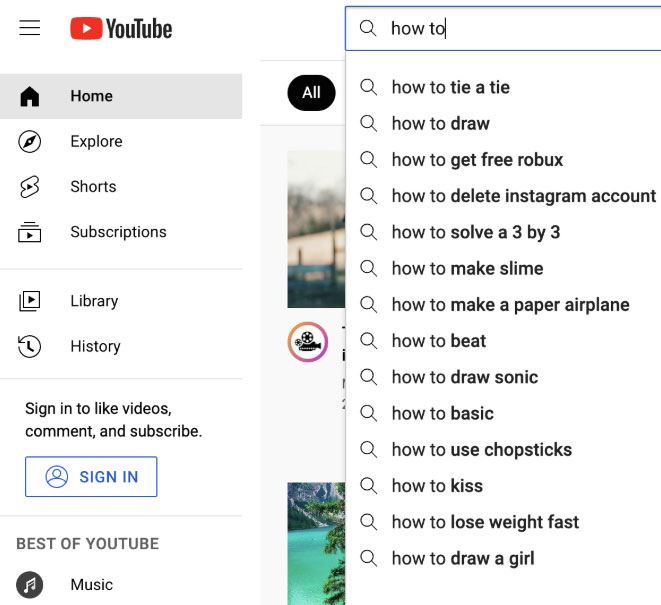Open the foggy fence video thumbnail

[316, 229]
